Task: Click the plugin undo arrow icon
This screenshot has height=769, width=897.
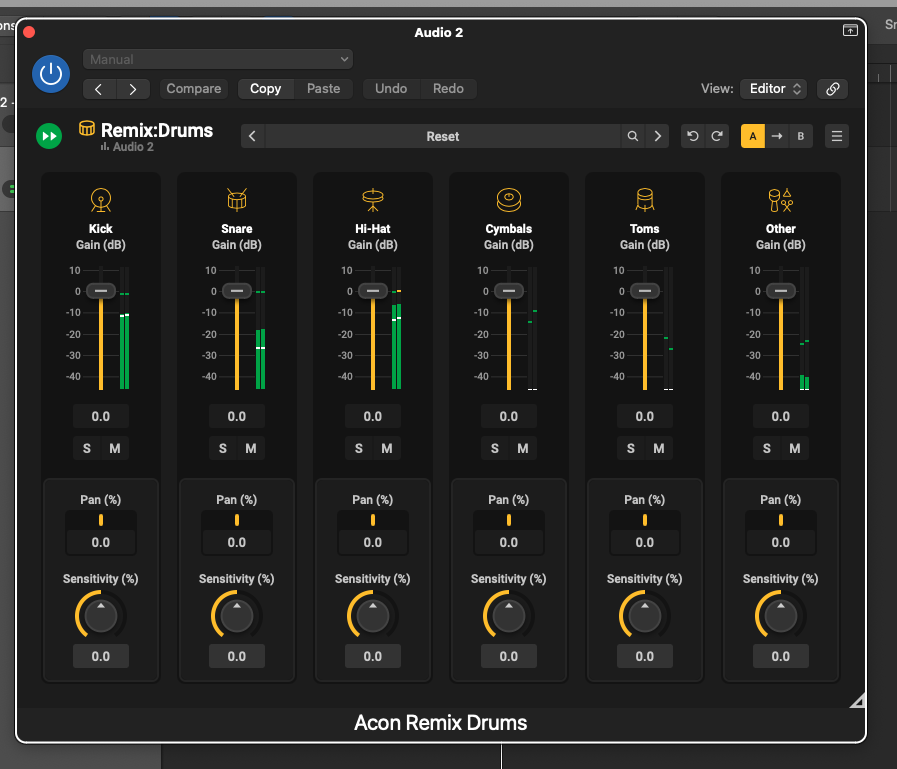Action: pos(693,136)
